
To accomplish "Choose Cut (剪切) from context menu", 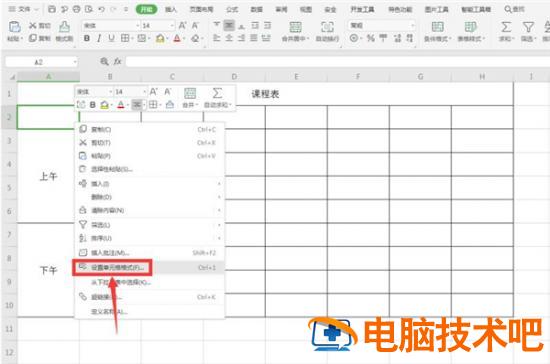I will pos(150,143).
